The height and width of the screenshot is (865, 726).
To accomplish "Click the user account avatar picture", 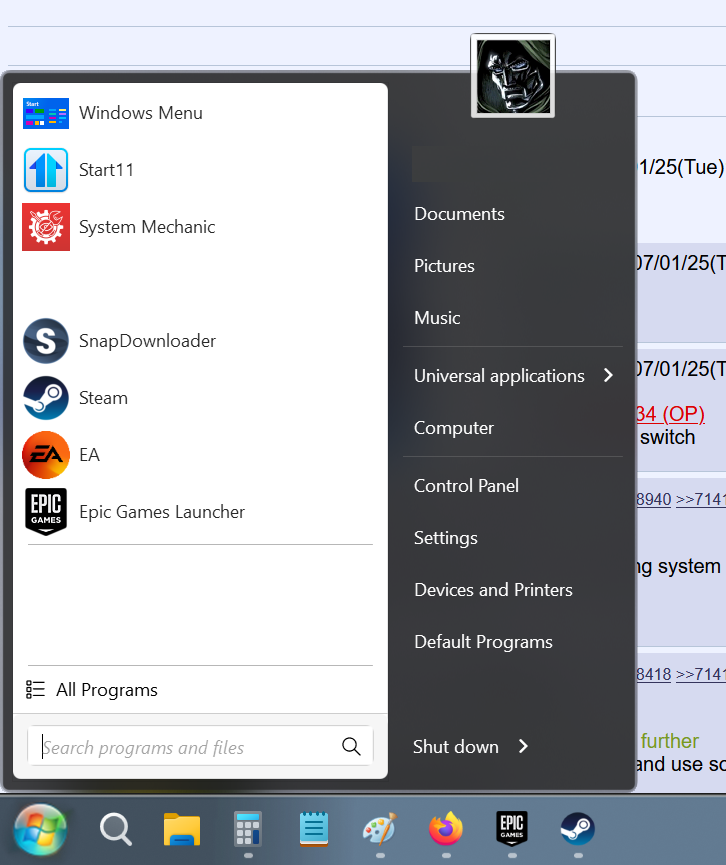I will pyautogui.click(x=513, y=76).
